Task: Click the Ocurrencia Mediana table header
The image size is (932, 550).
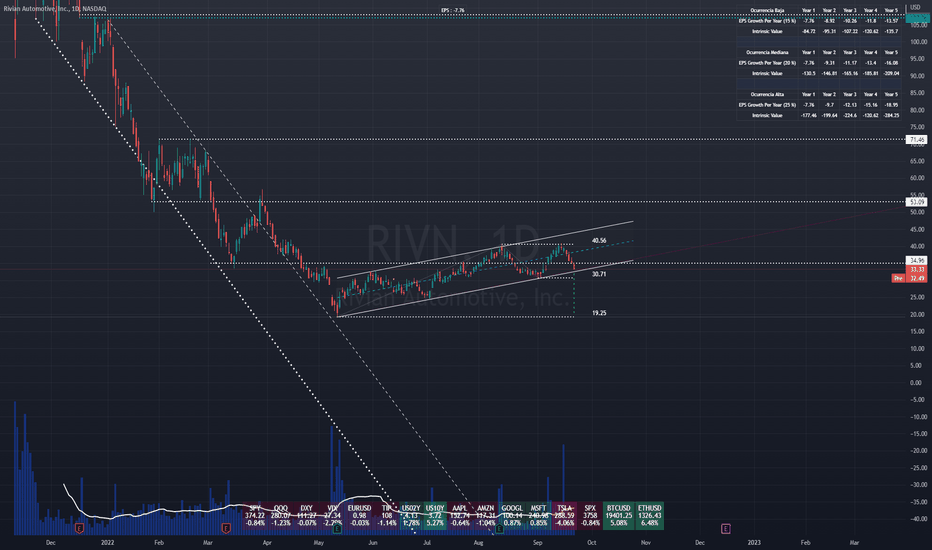Action: click(767, 52)
